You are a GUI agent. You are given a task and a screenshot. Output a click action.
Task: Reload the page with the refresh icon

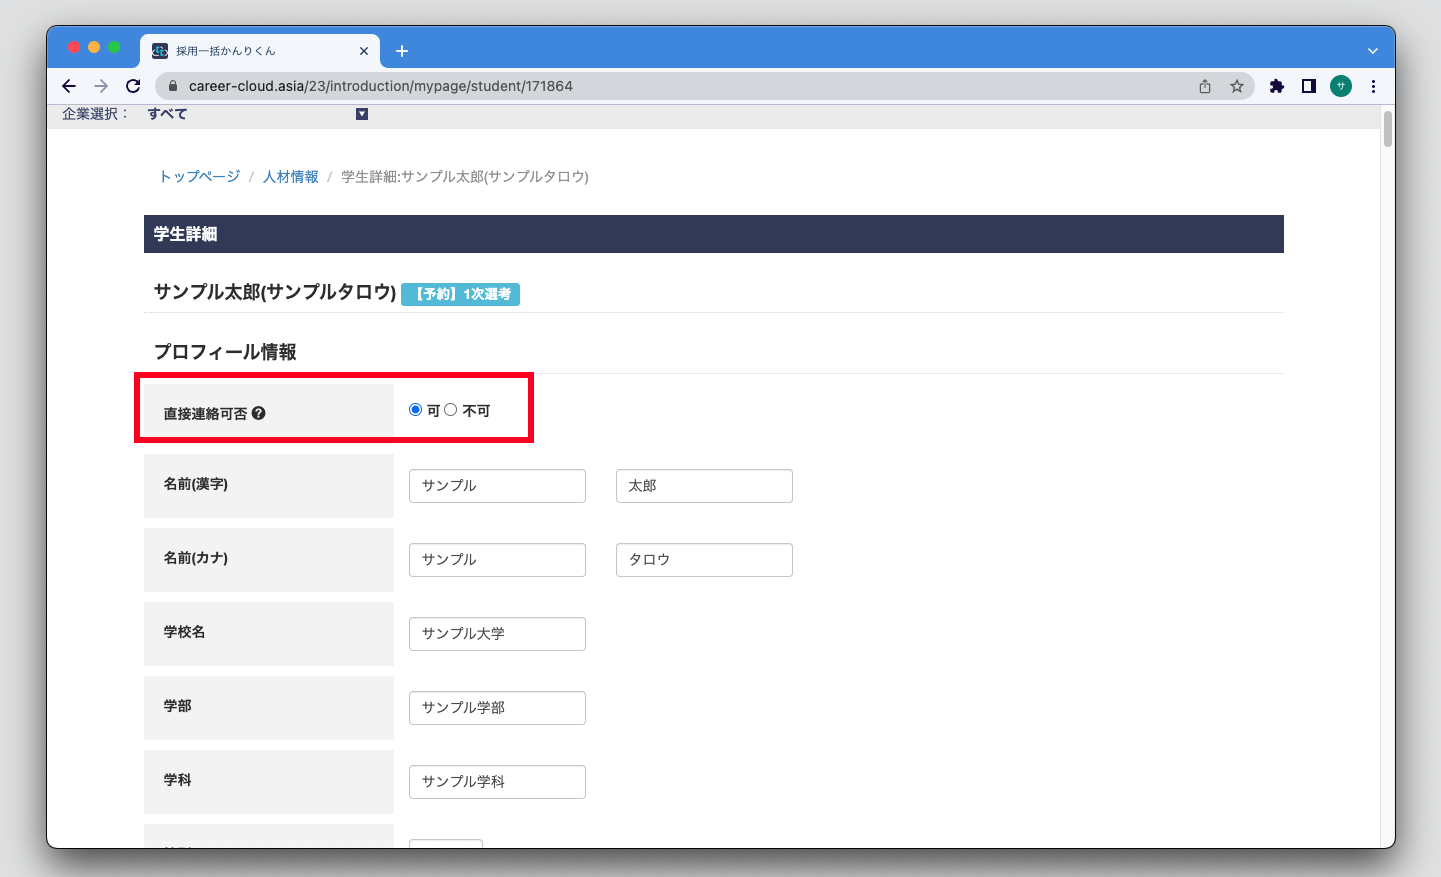[133, 86]
